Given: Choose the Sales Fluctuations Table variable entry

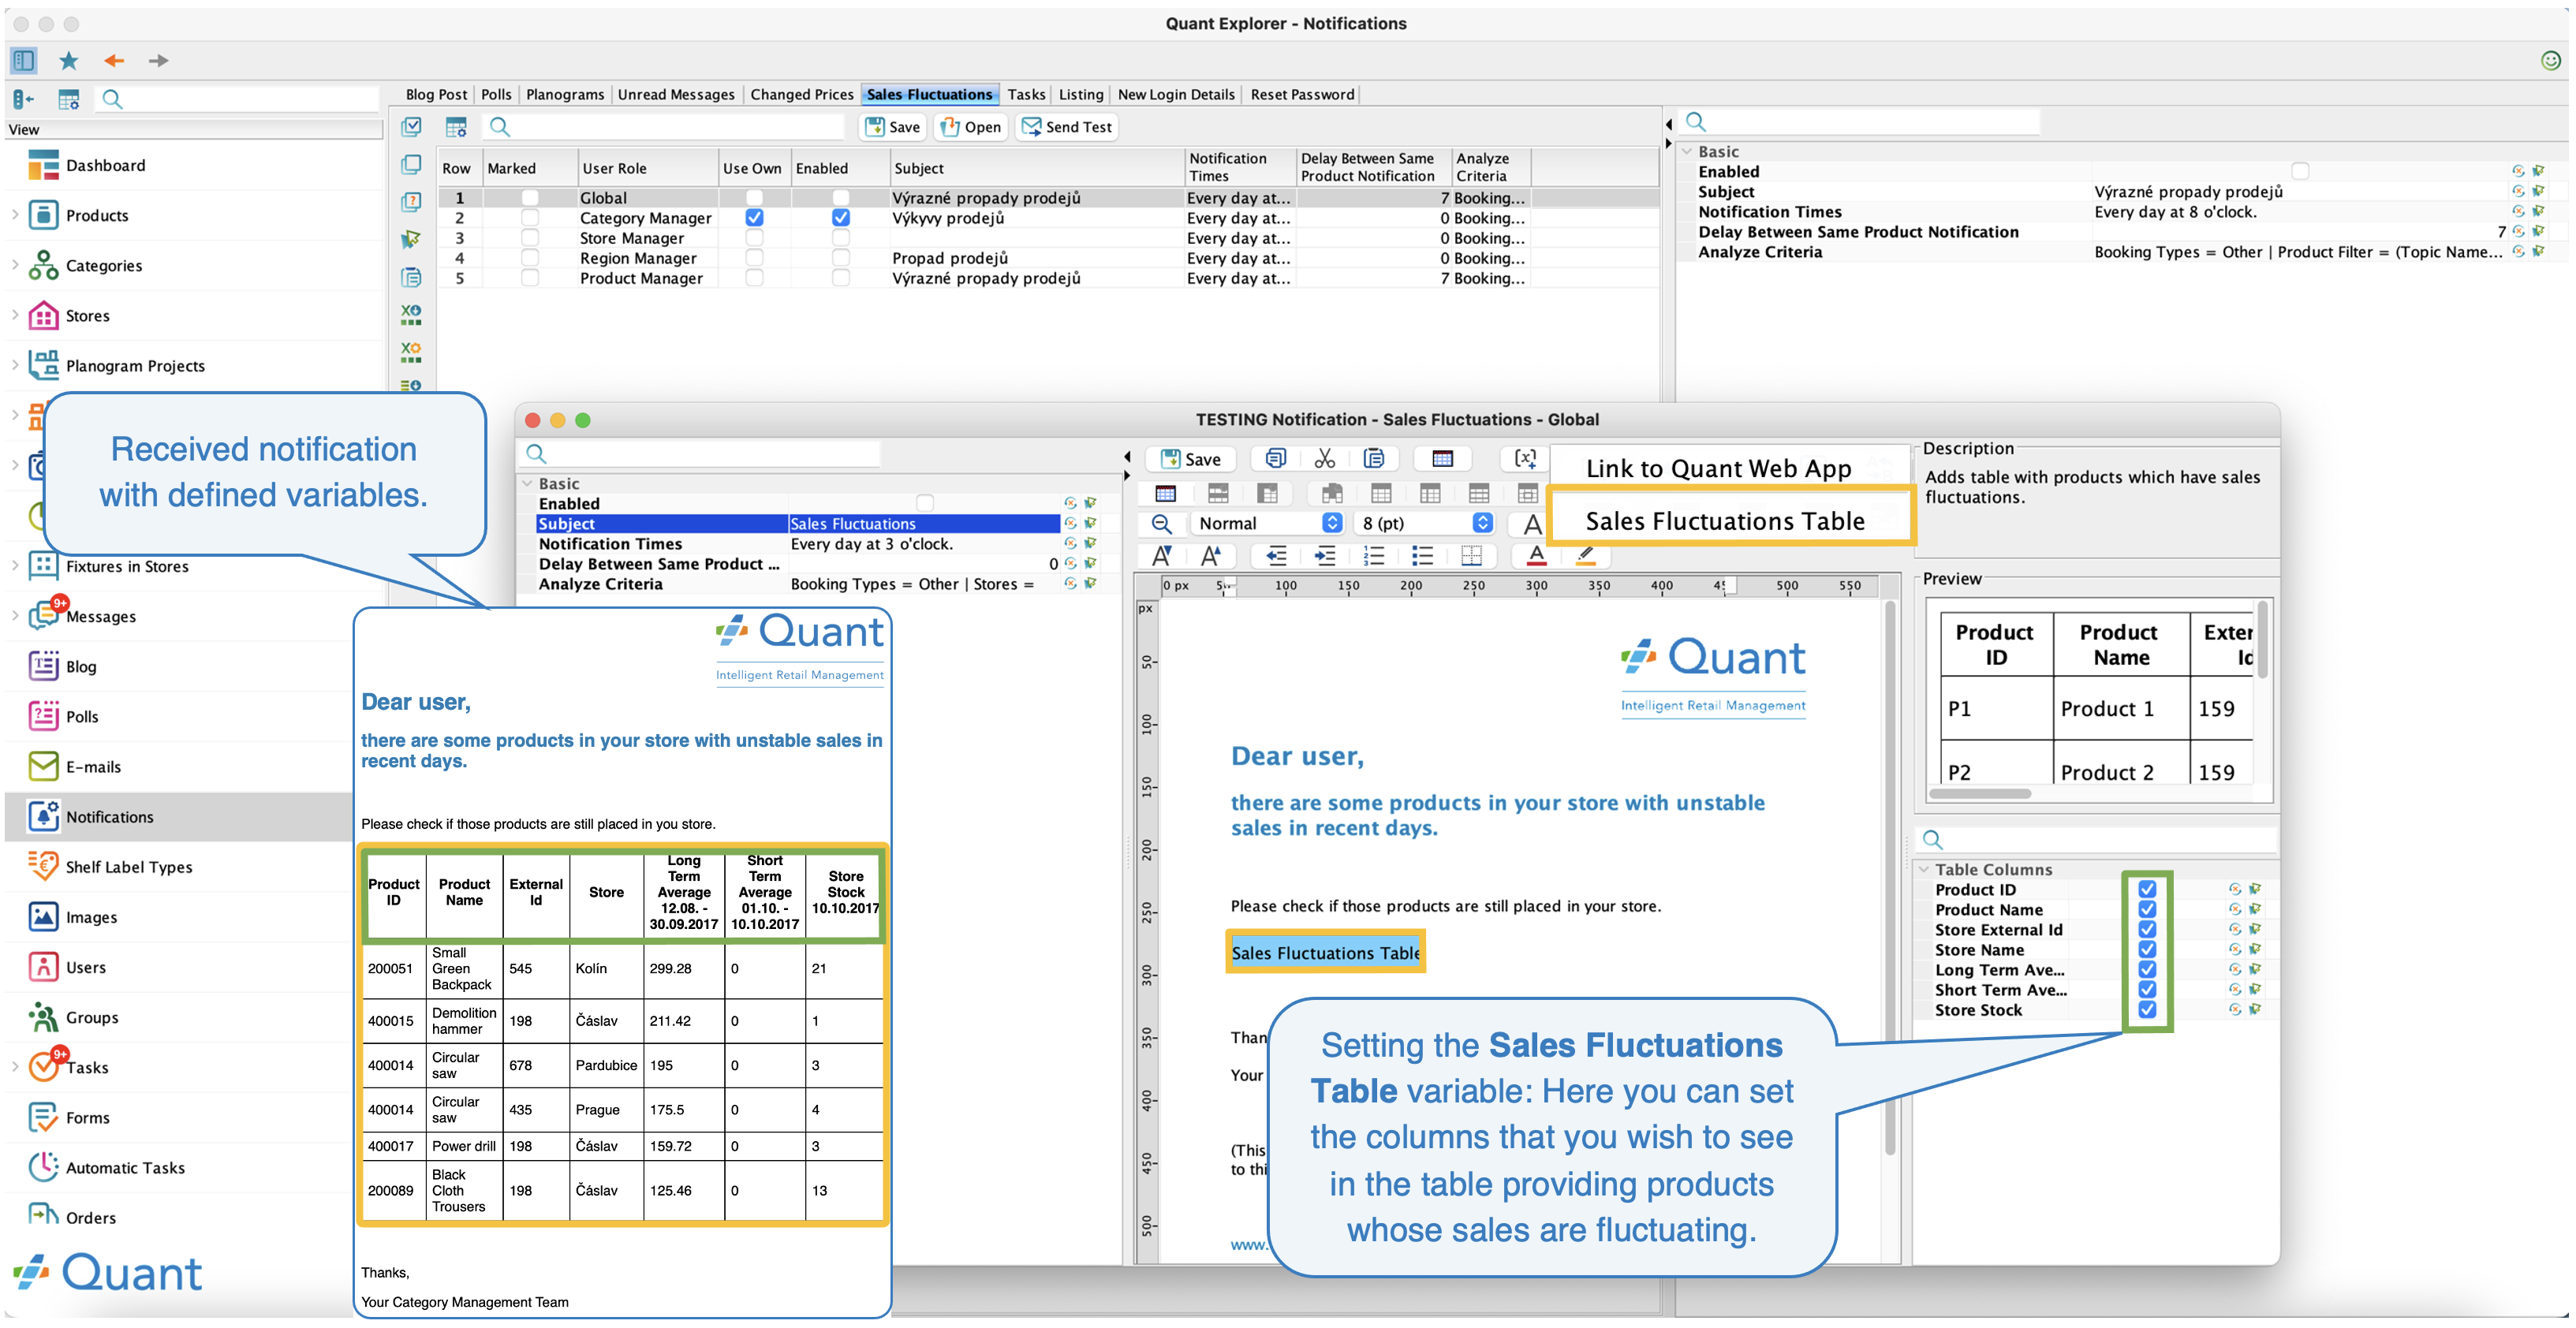Looking at the screenshot, I should tap(1725, 521).
